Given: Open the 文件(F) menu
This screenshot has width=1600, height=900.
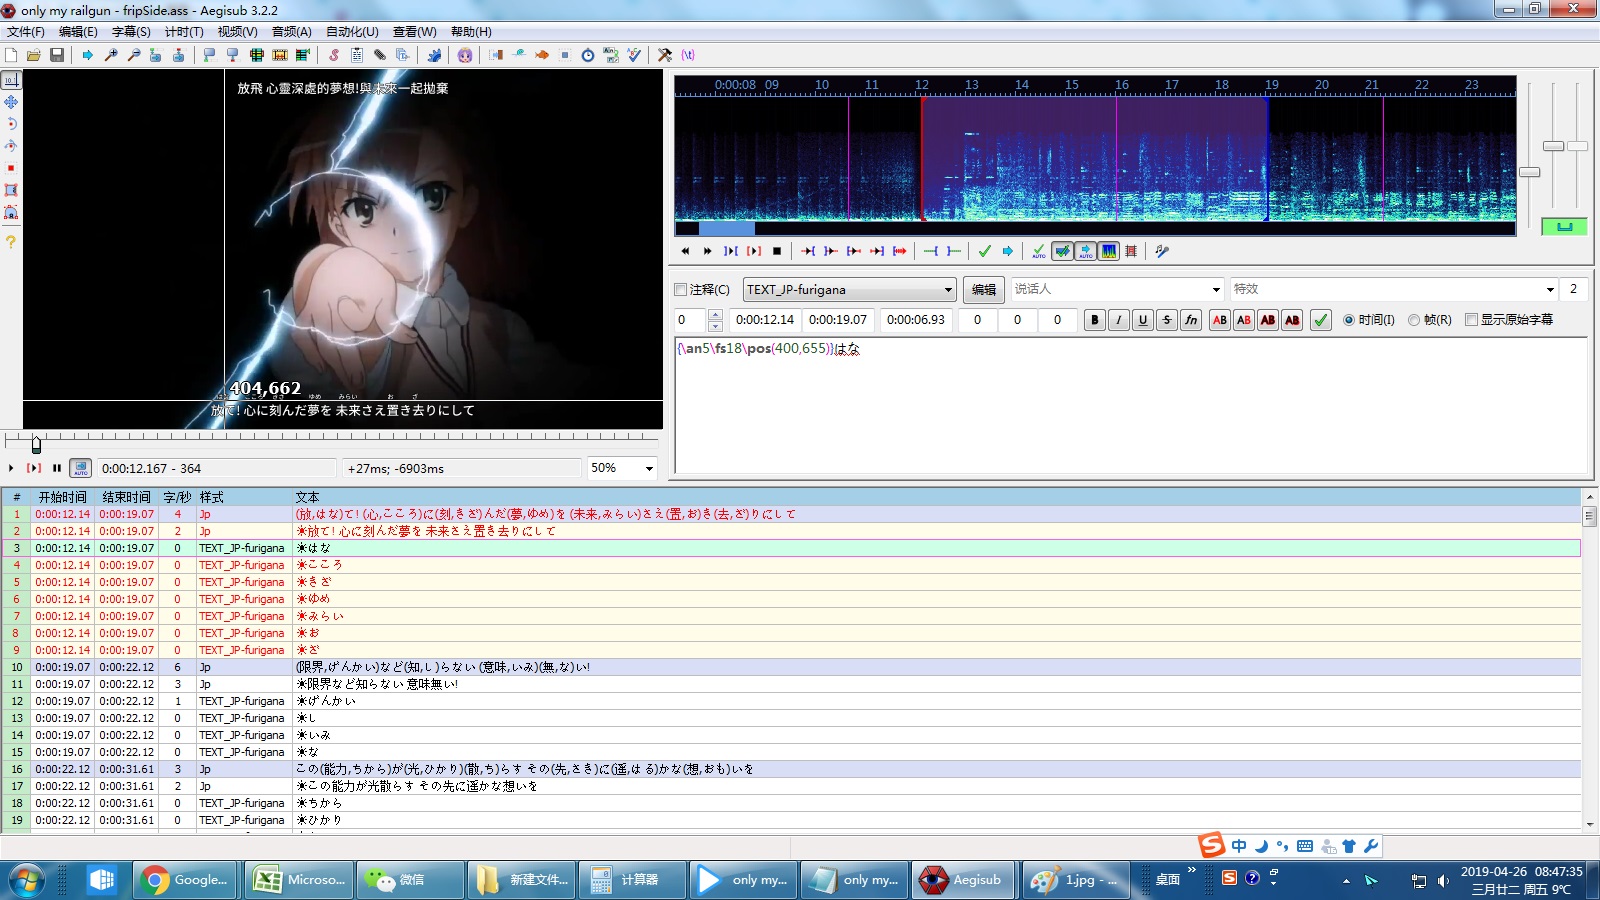Looking at the screenshot, I should click(26, 32).
